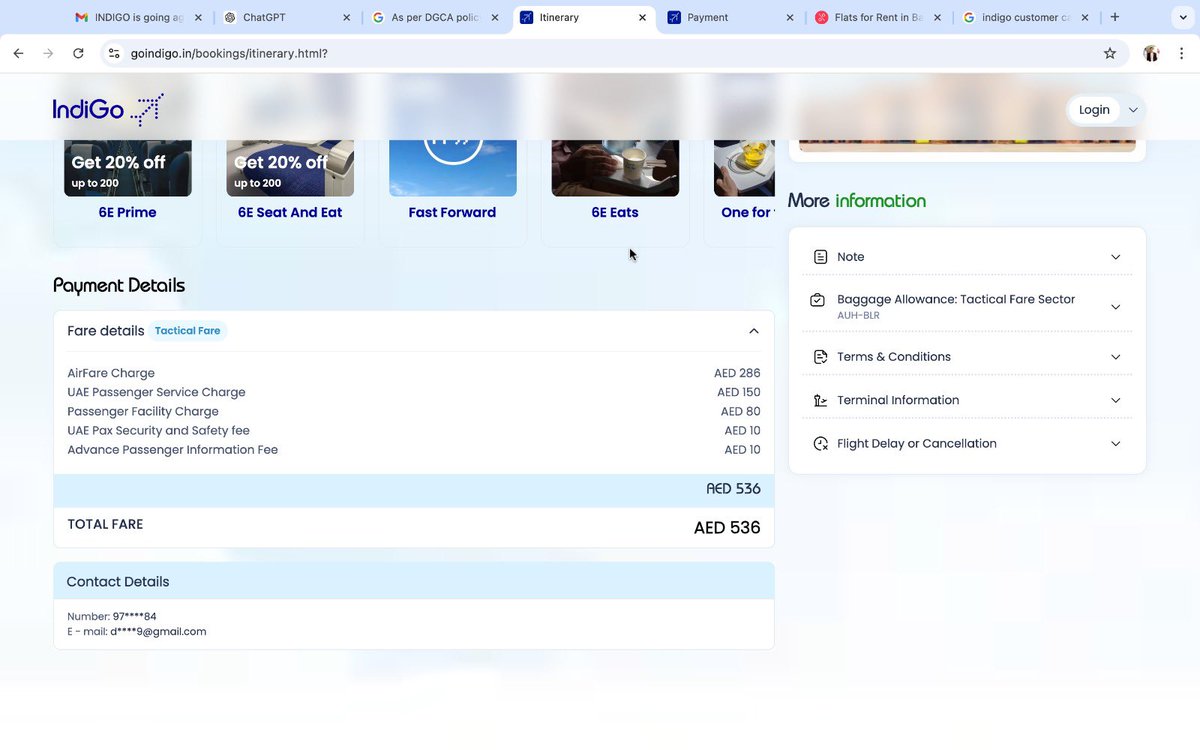
Task: Click the AirFare Charge row label
Action: point(111,373)
